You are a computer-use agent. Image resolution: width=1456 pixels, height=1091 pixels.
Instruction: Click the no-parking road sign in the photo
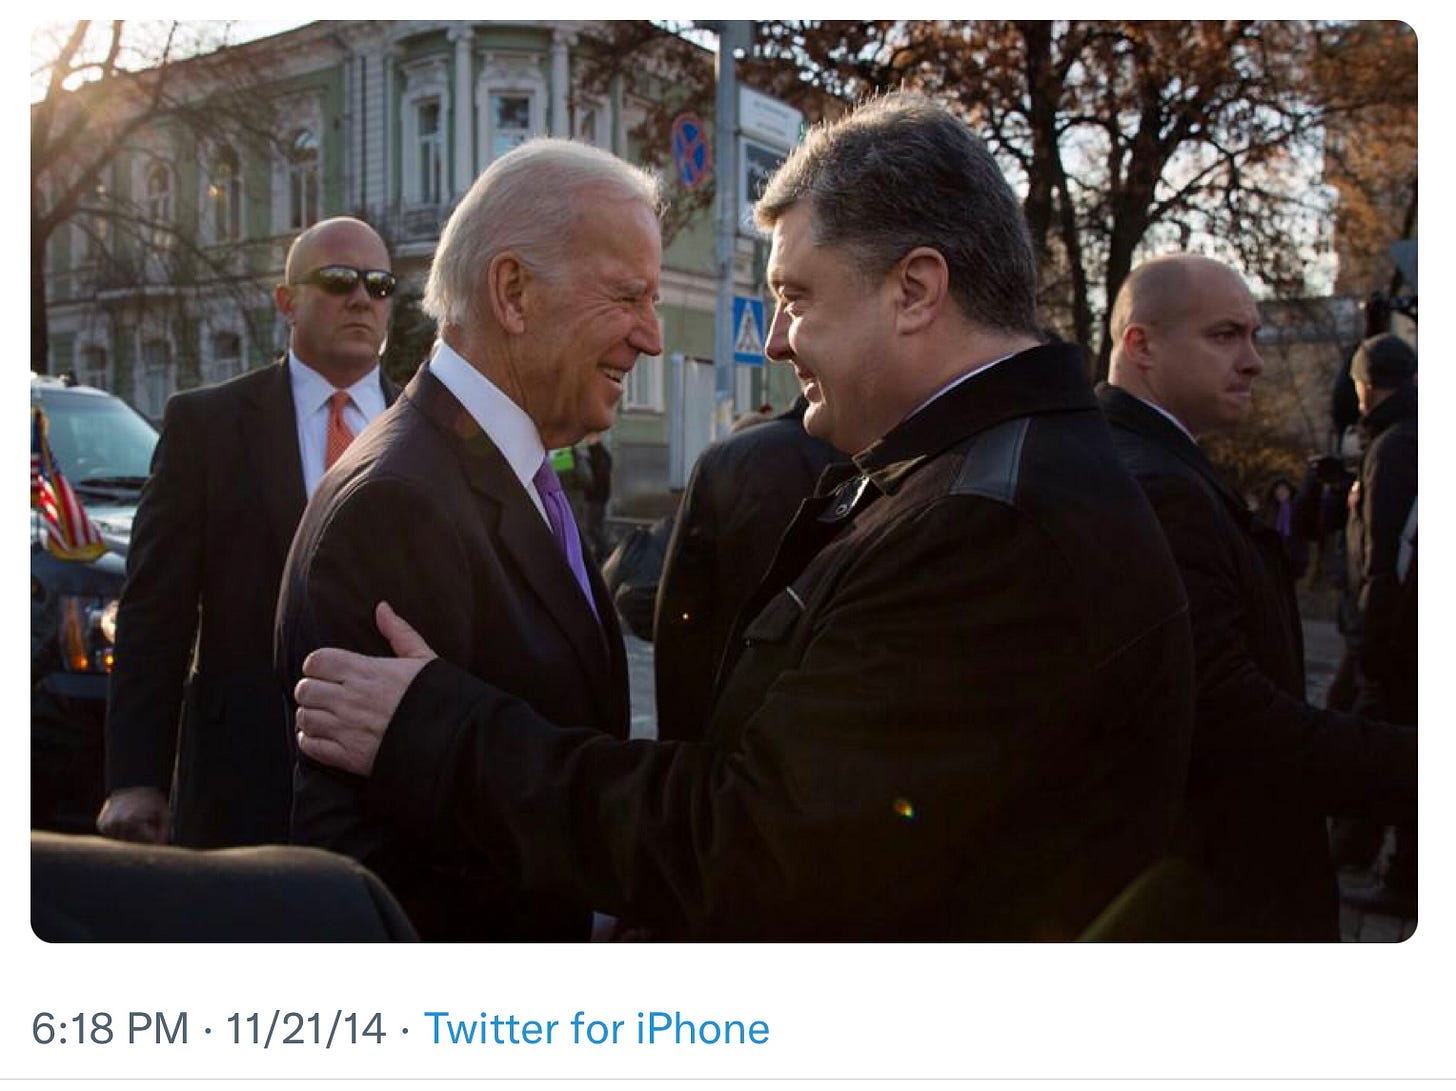point(688,149)
